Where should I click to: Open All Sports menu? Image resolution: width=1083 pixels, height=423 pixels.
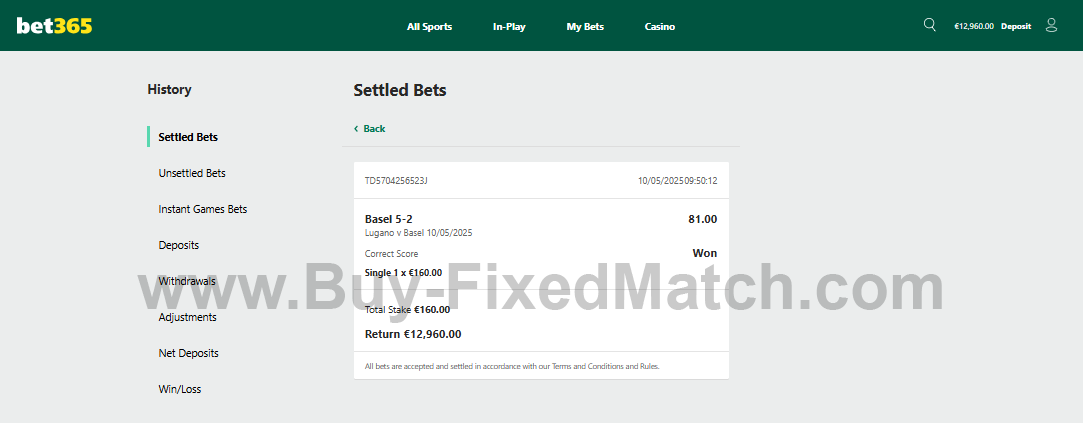(x=429, y=27)
